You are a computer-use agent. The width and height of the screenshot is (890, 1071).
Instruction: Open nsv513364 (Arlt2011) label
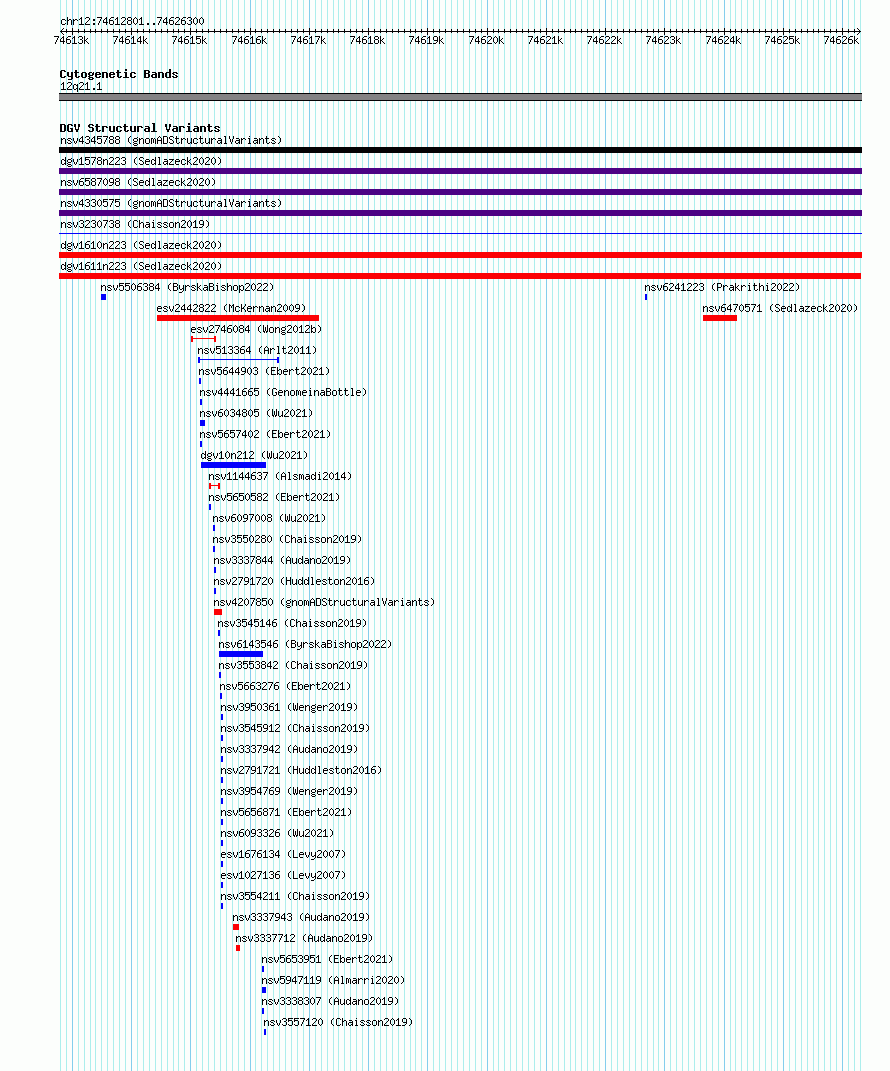pos(257,350)
